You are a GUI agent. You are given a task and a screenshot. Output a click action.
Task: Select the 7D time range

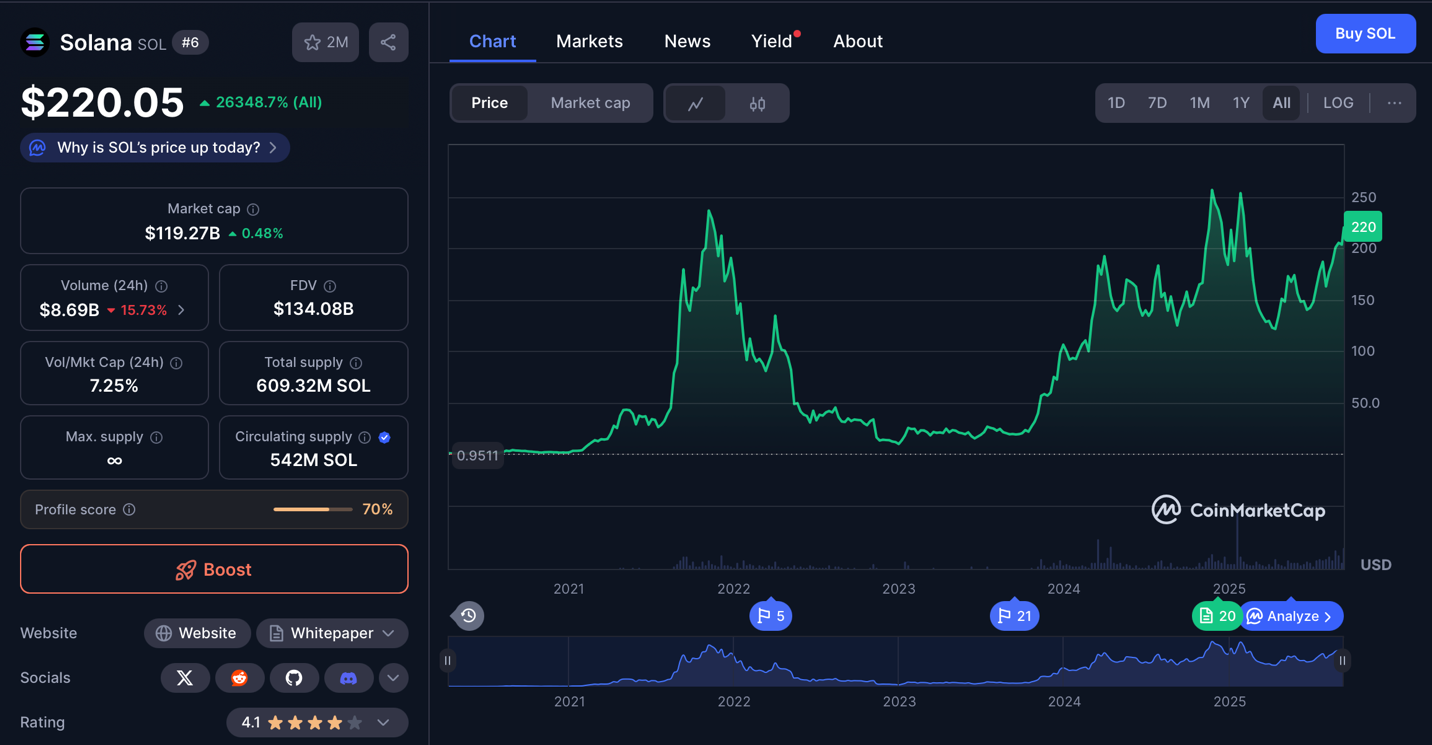coord(1158,103)
